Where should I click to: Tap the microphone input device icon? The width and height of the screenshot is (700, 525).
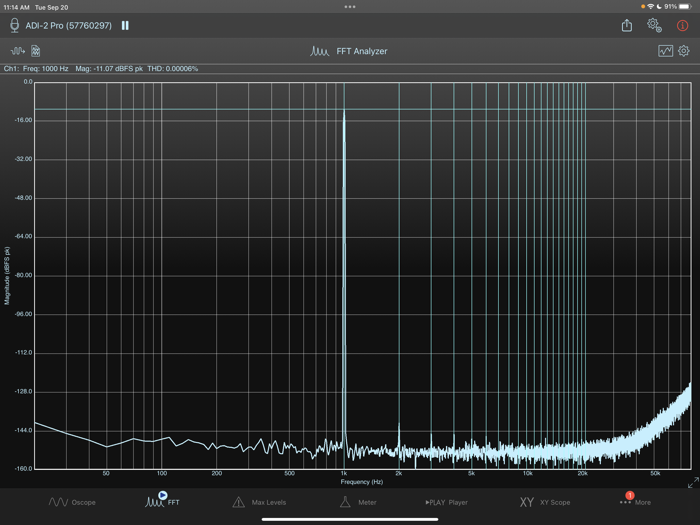tap(14, 25)
